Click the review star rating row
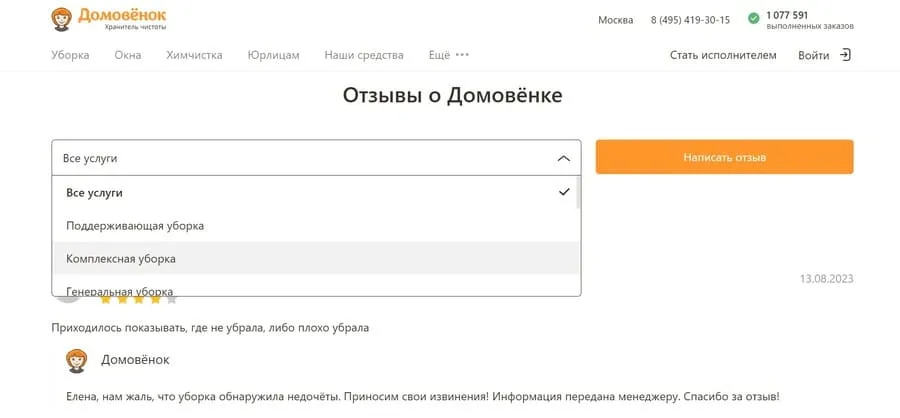 [138, 299]
